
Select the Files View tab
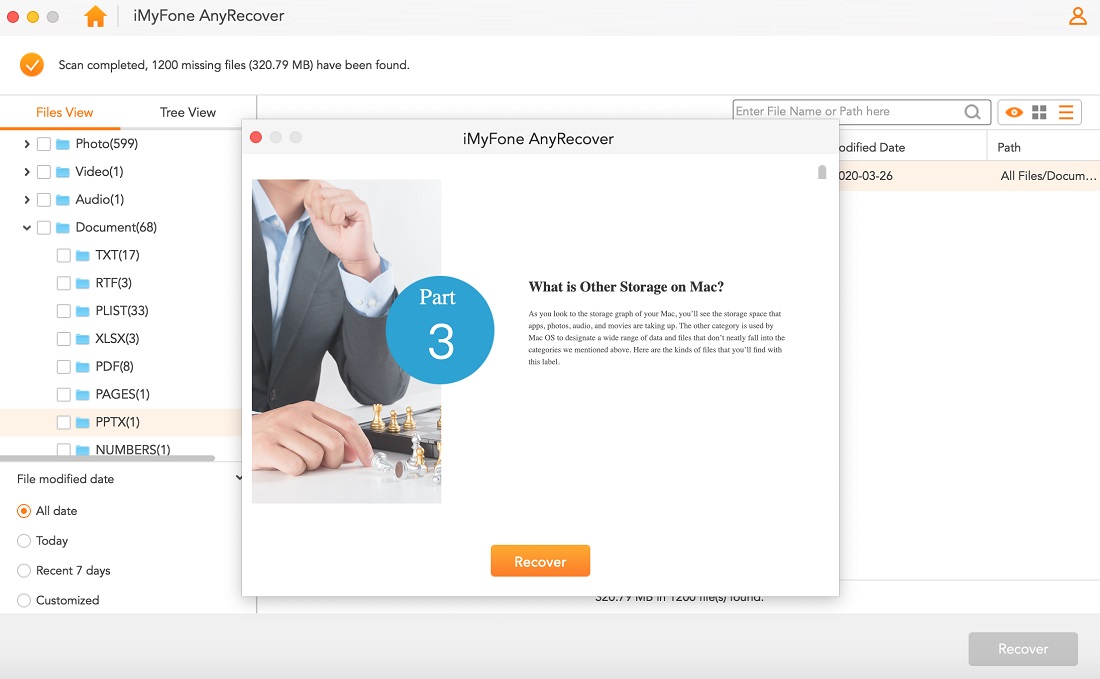(x=65, y=112)
